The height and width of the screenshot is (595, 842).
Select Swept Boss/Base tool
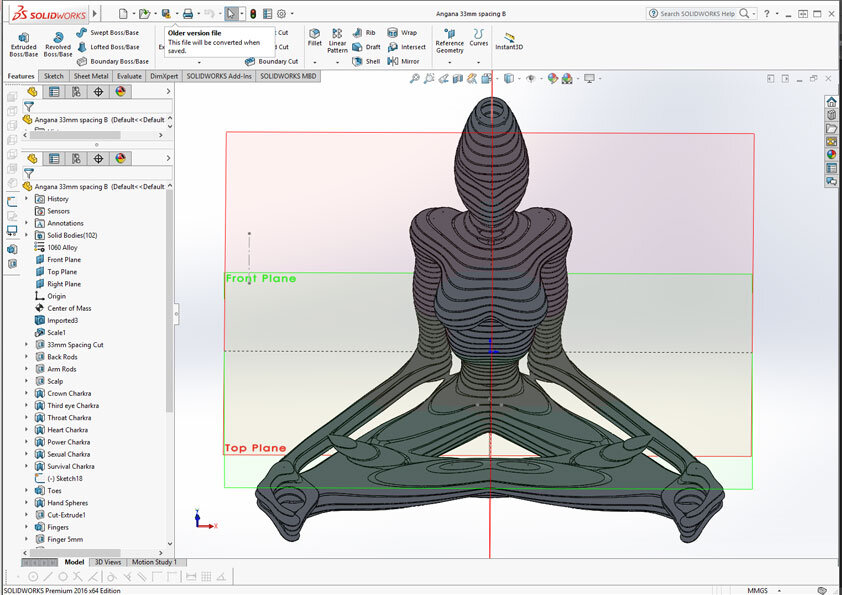tap(107, 33)
